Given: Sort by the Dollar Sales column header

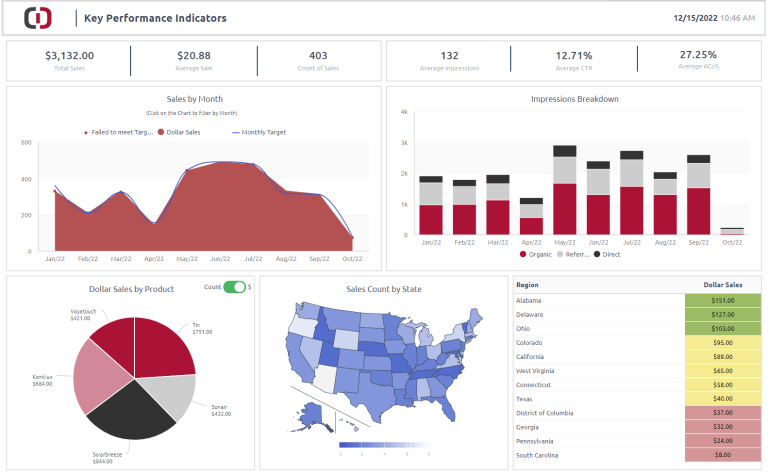Looking at the screenshot, I should point(723,285).
